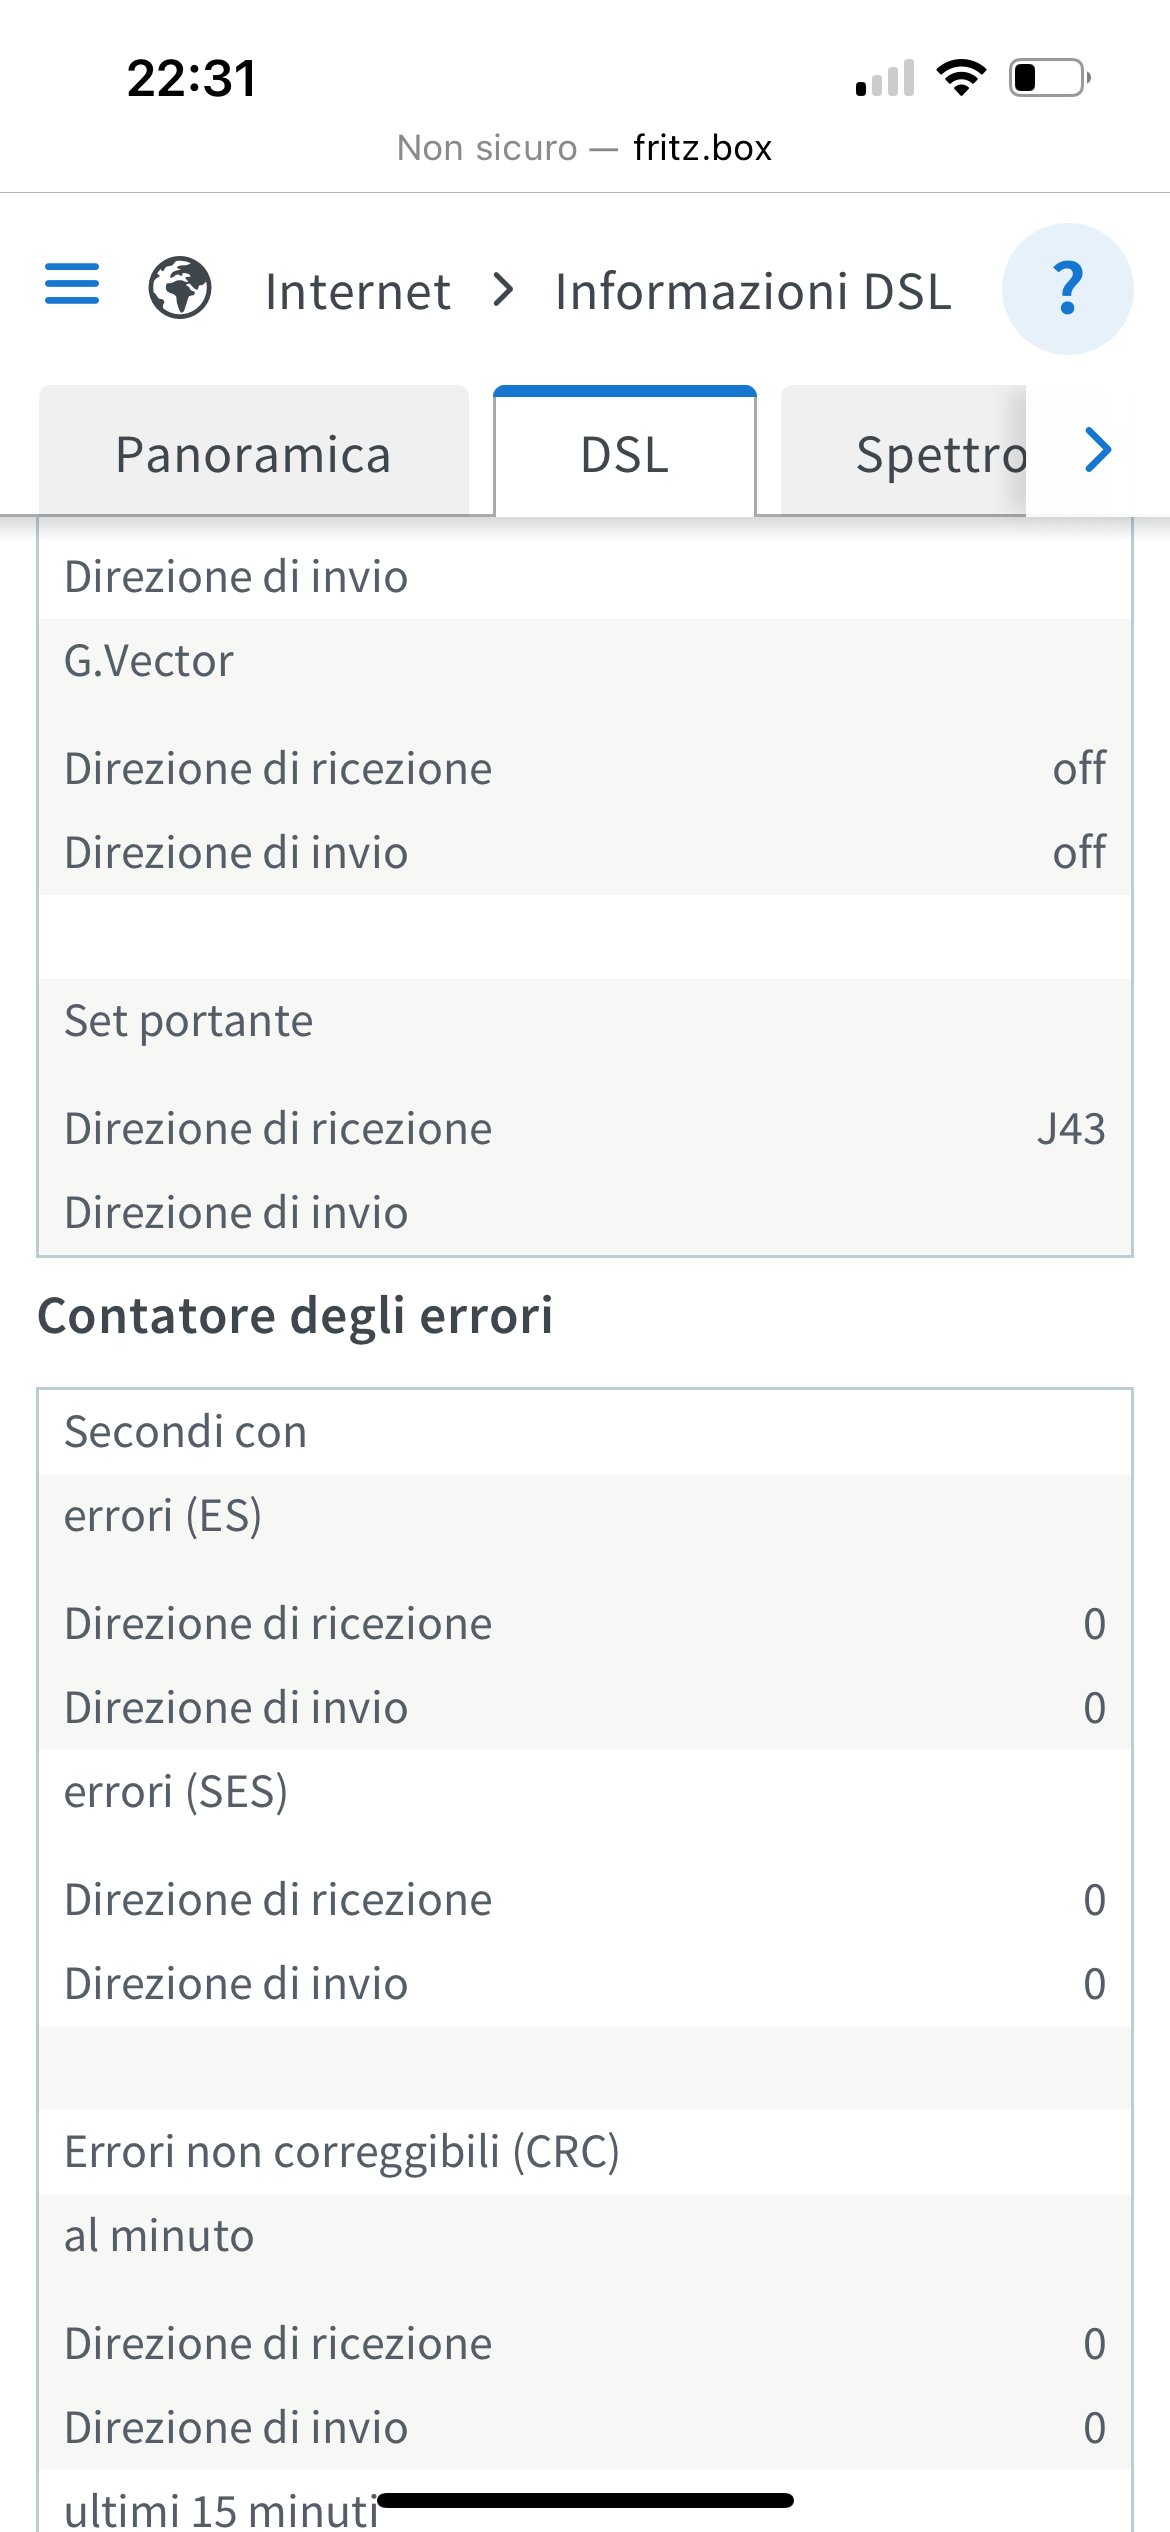Screen dimensions: 1170x2532
Task: Select the Contatore degli errori heading
Action: [295, 1315]
